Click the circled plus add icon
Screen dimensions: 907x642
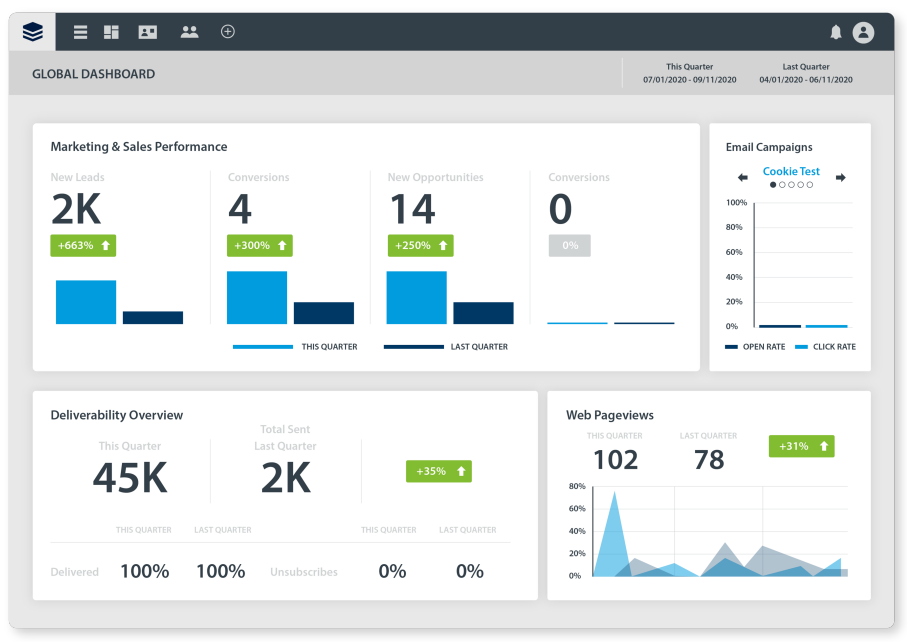coord(228,32)
